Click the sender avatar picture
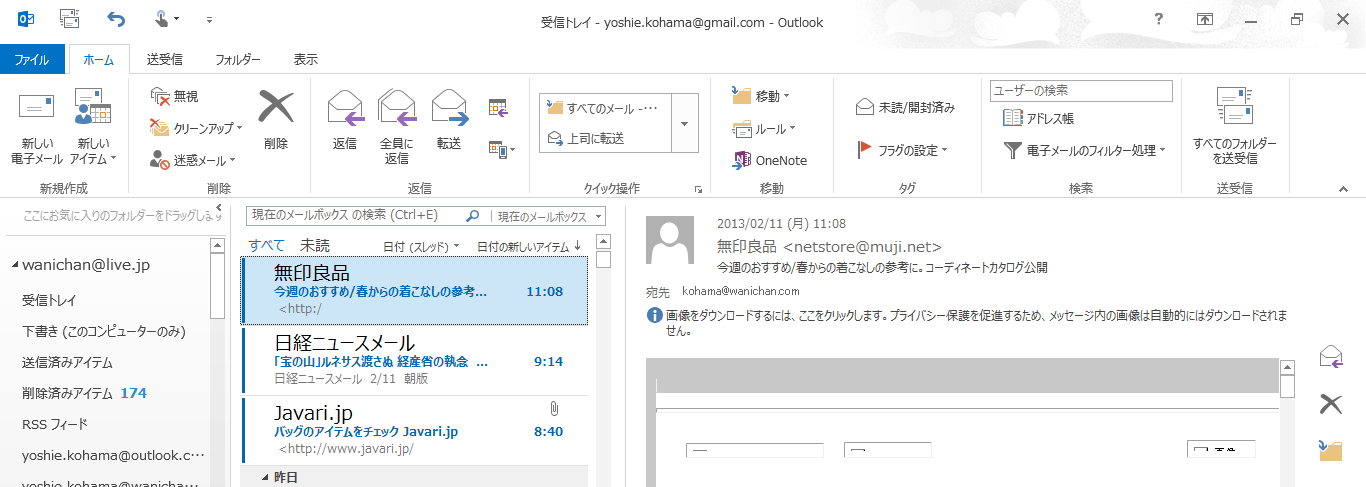The image size is (1366, 487). click(670, 241)
